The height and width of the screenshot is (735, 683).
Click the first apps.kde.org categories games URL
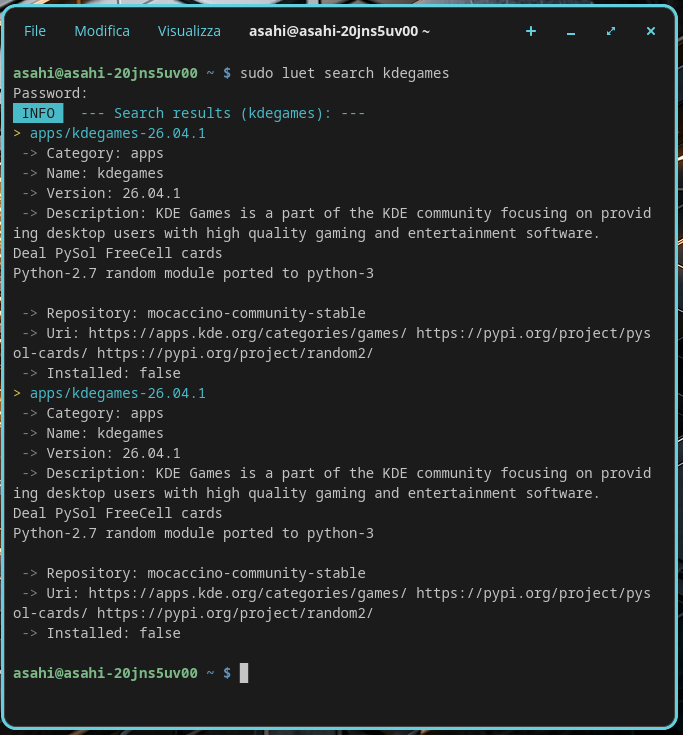click(x=248, y=333)
